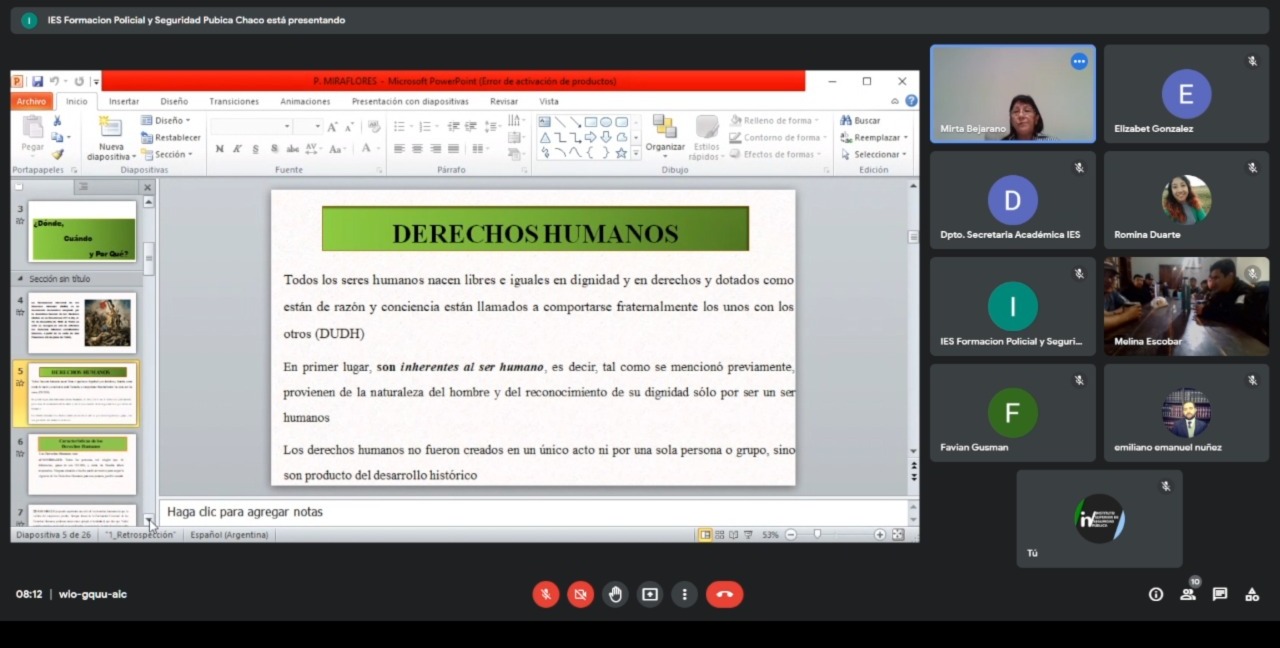Turn on the camera in meeting controls
Screen dimensions: 1280x648
[580, 594]
